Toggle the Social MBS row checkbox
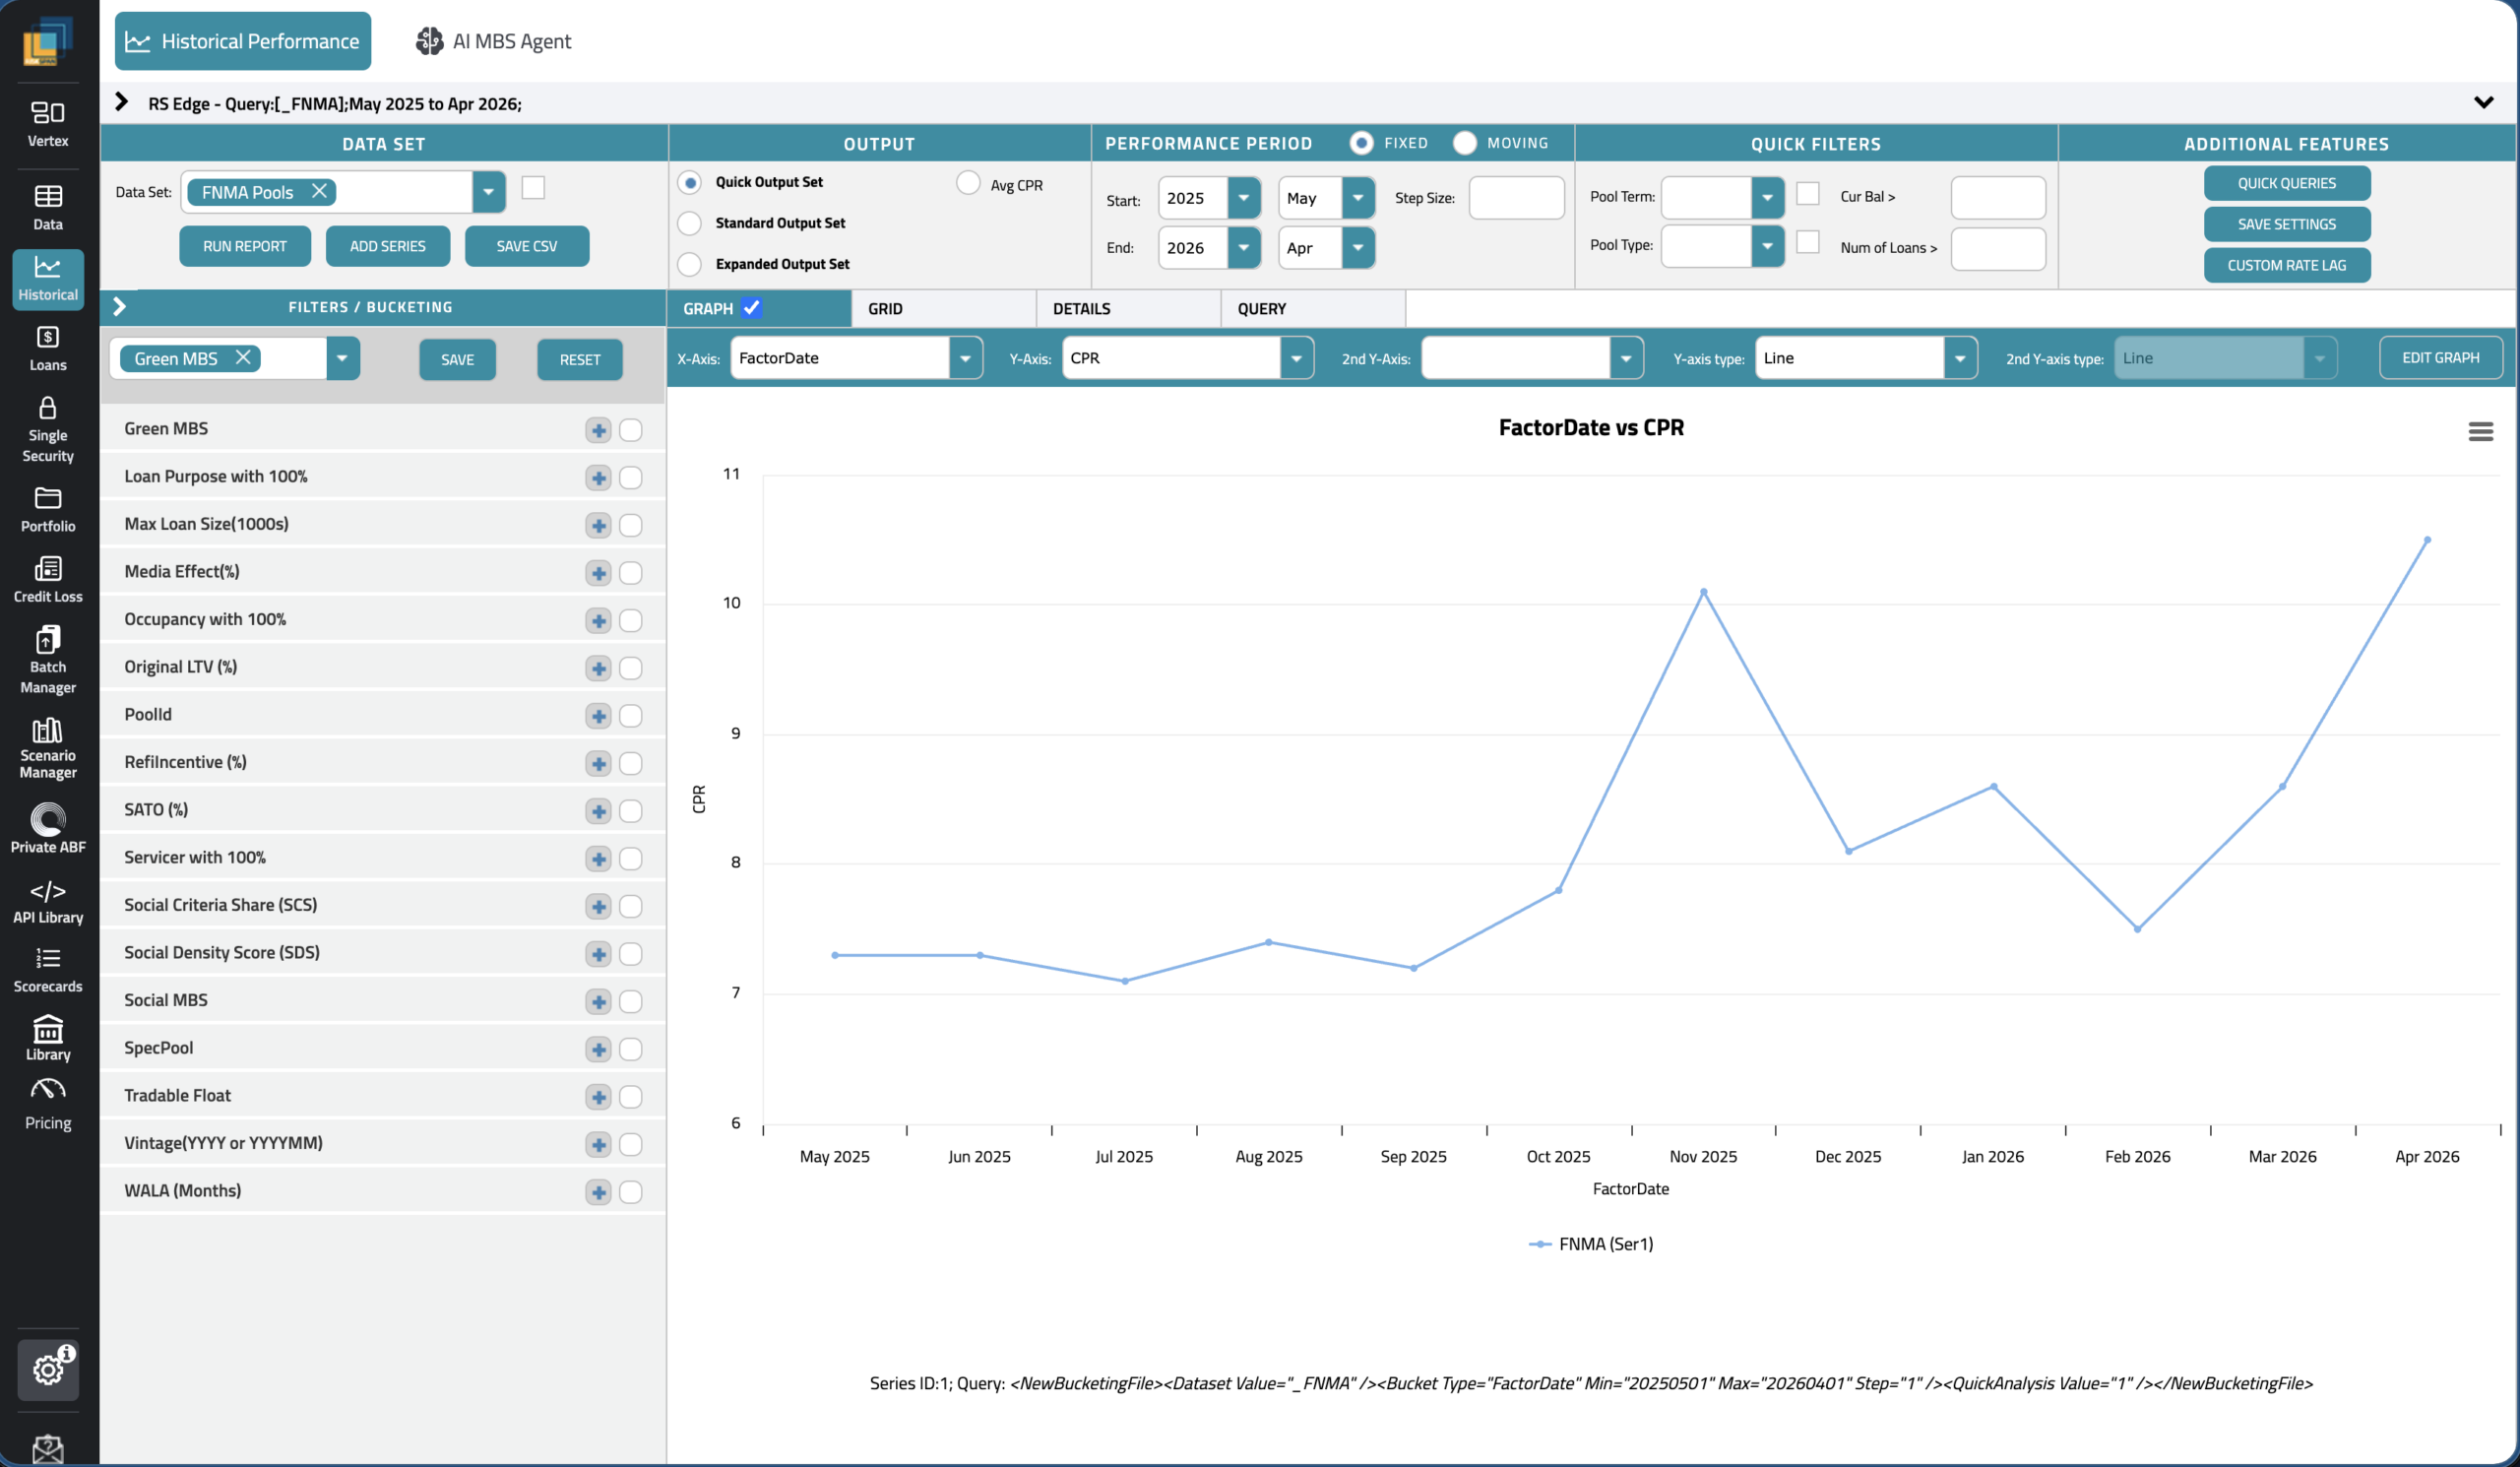The image size is (2520, 1467). click(630, 1001)
